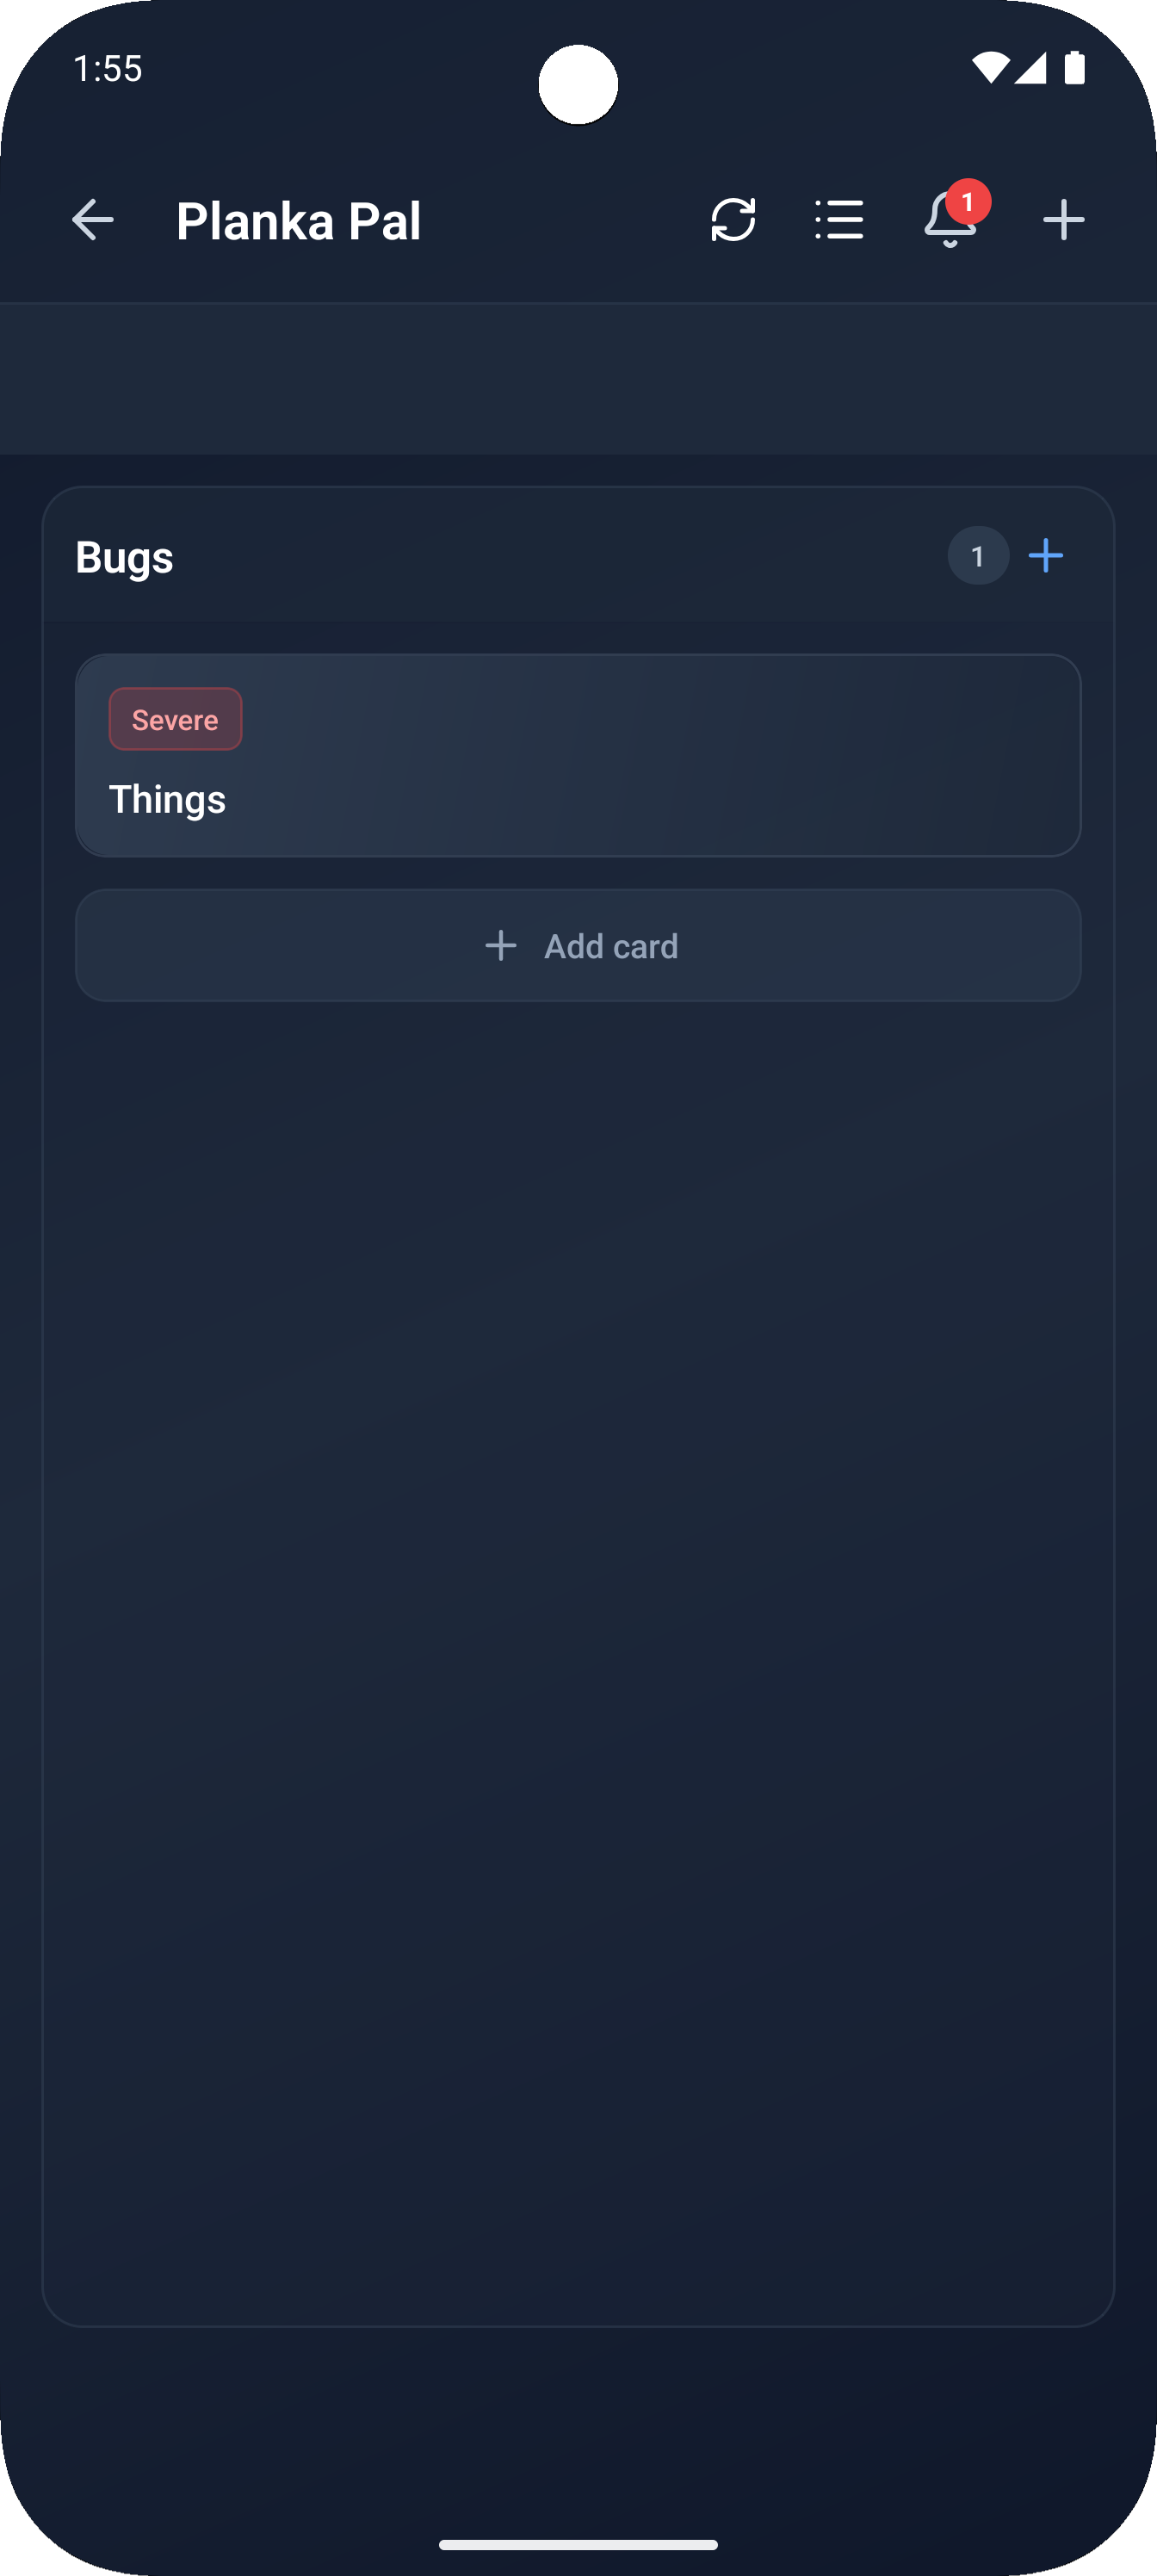Tap the battery icon in the status bar
The height and width of the screenshot is (2576, 1157).
pyautogui.click(x=1075, y=68)
